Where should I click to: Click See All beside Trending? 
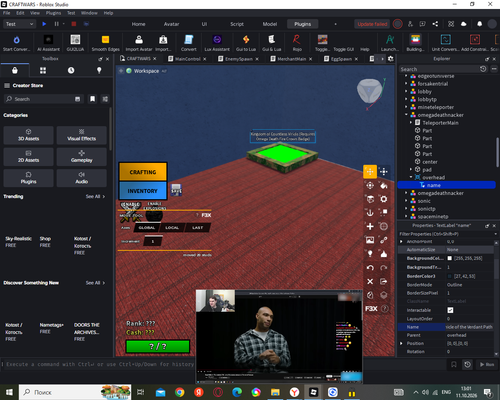[95, 197]
